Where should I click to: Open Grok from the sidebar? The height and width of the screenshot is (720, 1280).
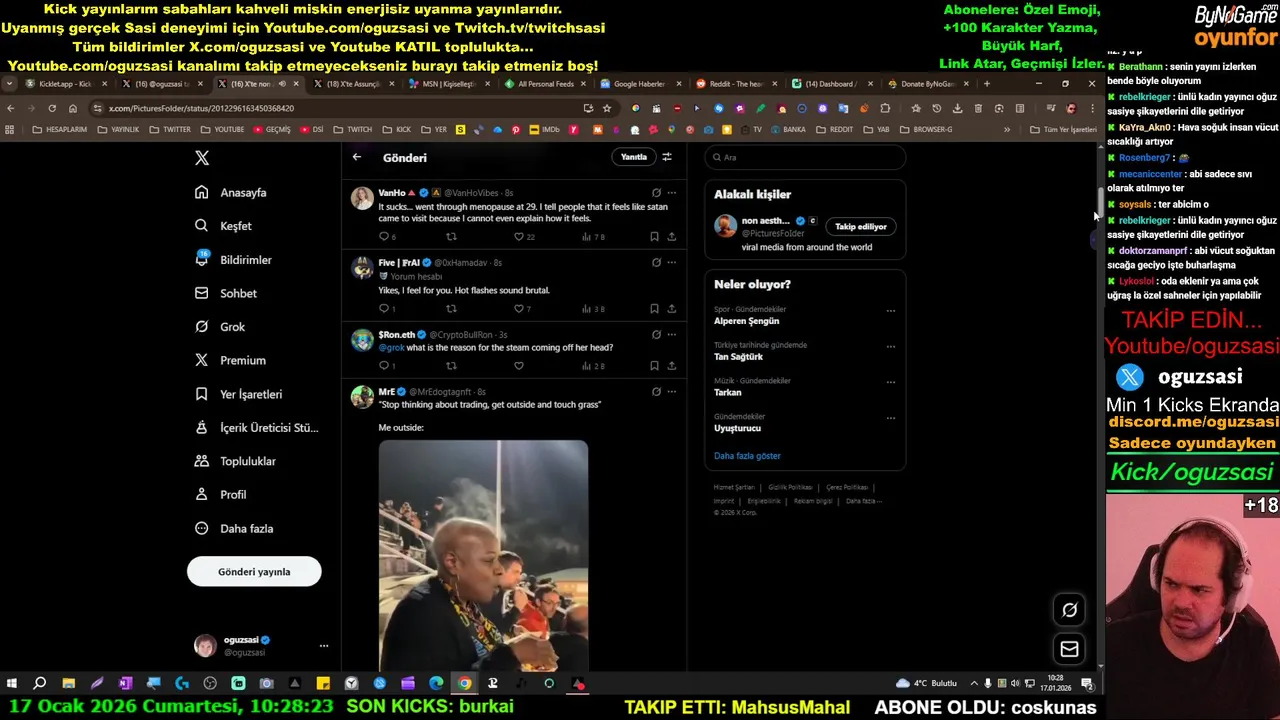220,327
